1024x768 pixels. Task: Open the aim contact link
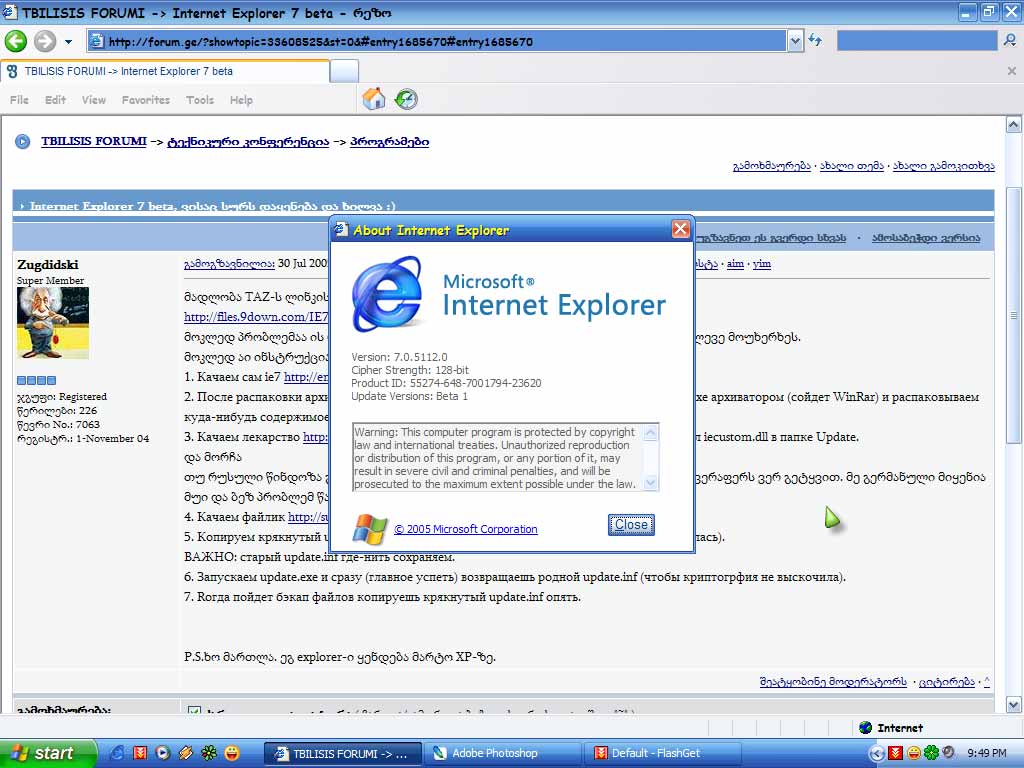click(x=735, y=263)
